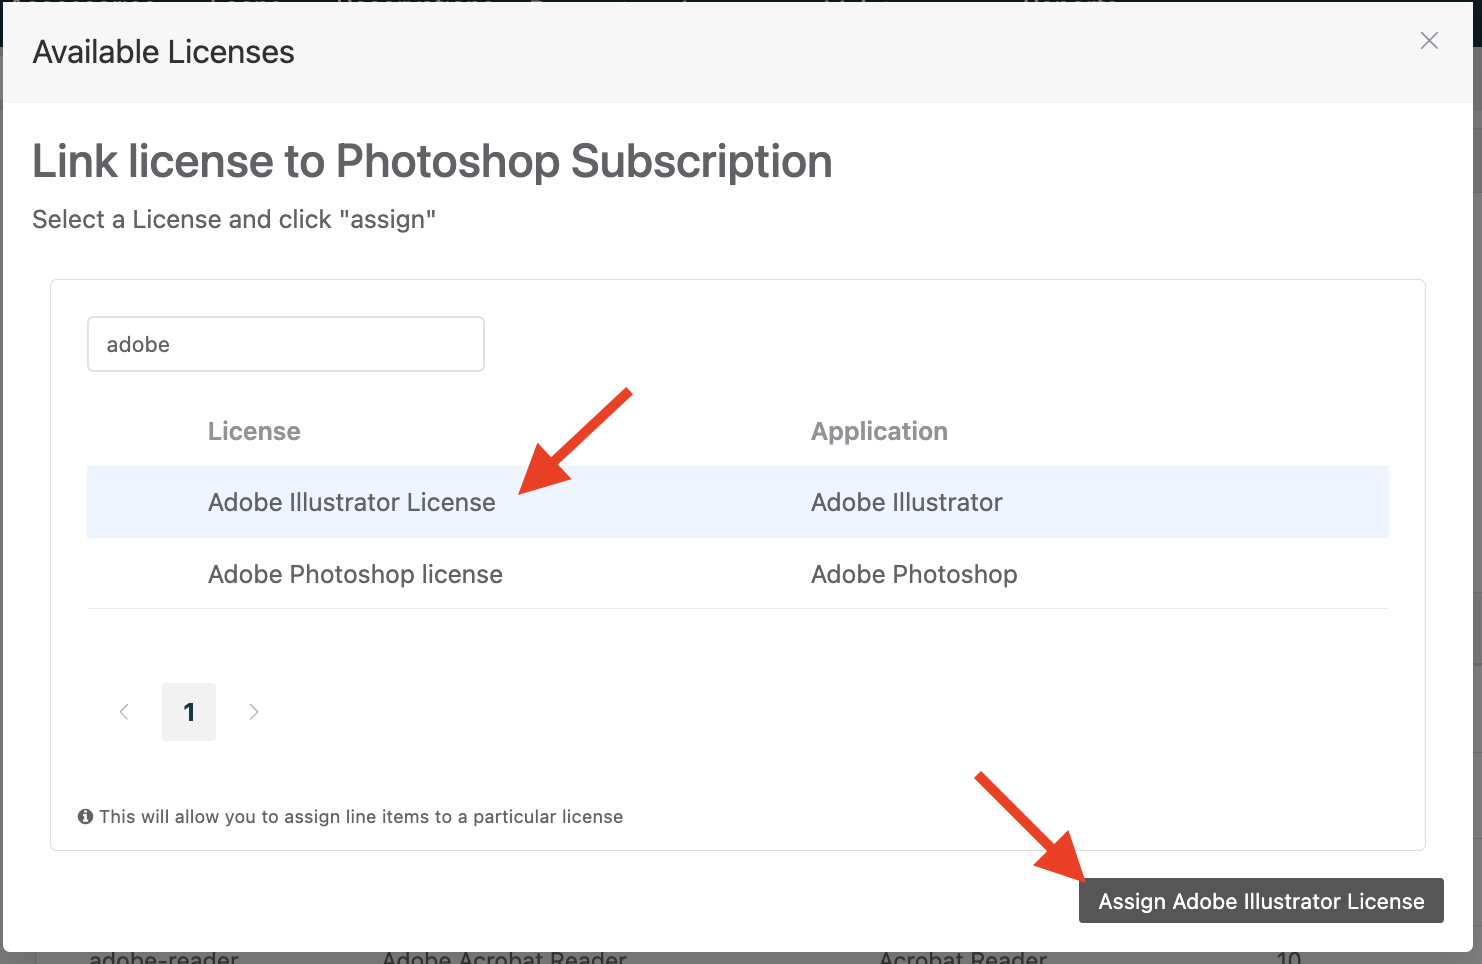Click Adobe Acrobat Reader in the background table
The image size is (1482, 964).
504,958
